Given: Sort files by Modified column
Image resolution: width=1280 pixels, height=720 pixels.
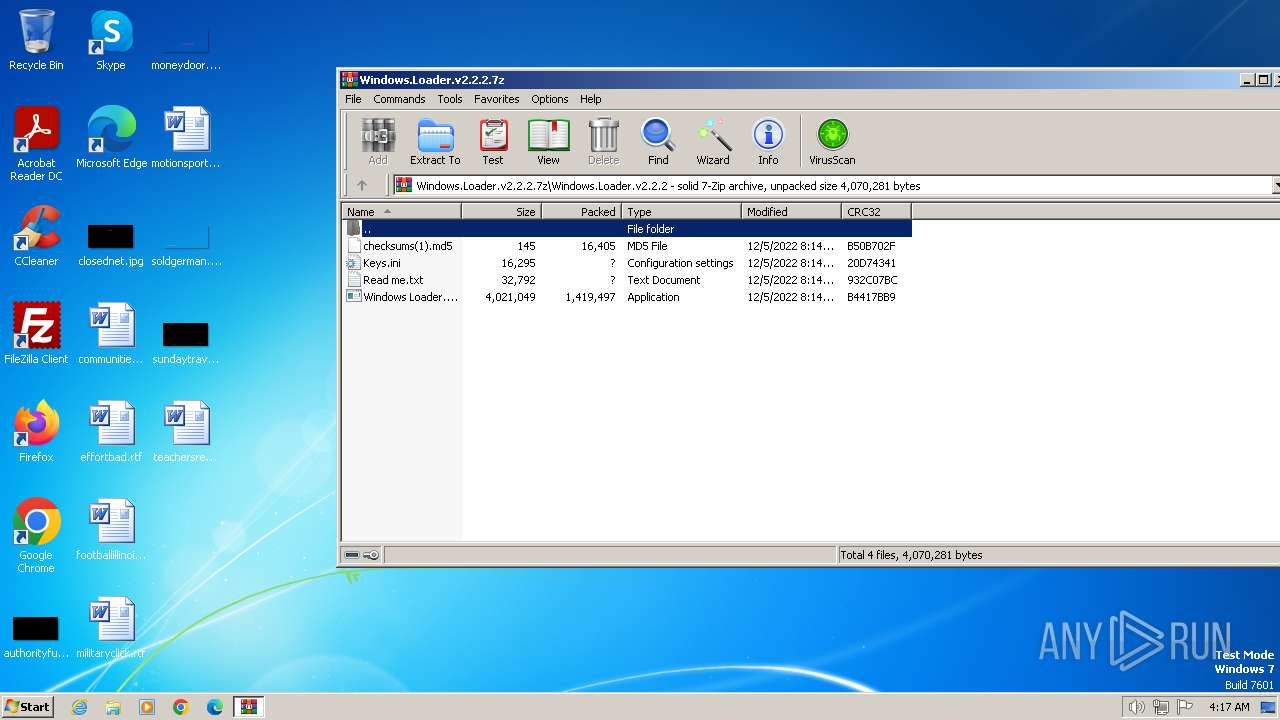Looking at the screenshot, I should [791, 212].
